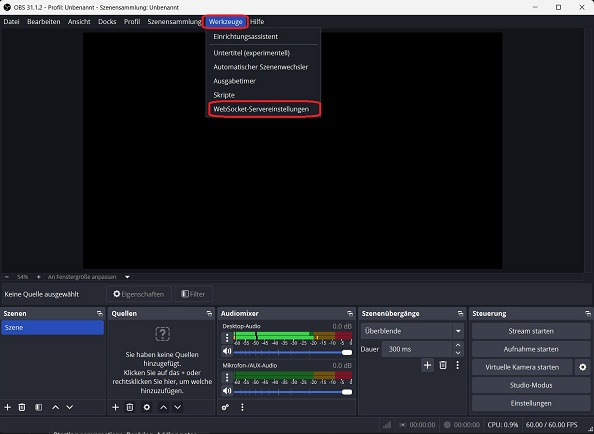
Task: Mute Mikrofon/AUX-Audio speaker icon
Action: tap(227, 390)
